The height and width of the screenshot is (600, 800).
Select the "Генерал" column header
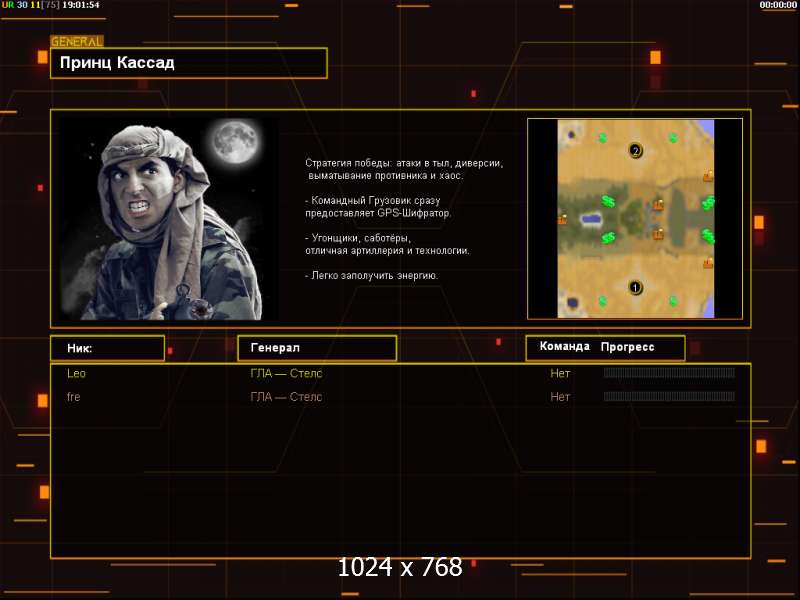[317, 348]
